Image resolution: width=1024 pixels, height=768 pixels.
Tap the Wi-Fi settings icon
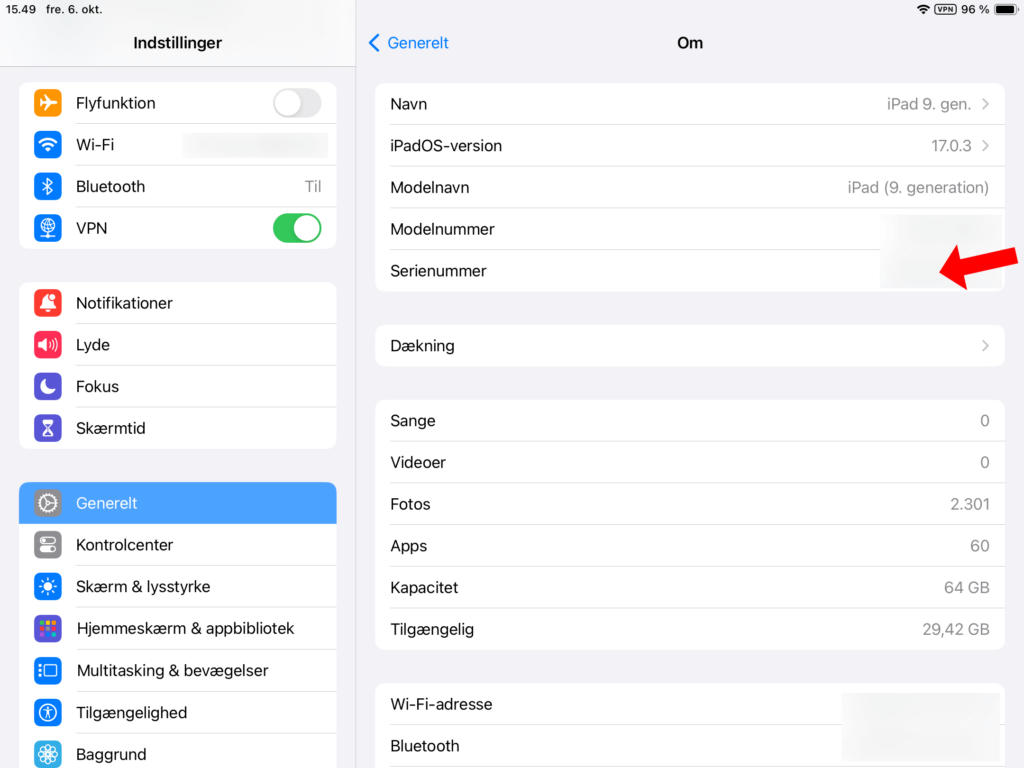click(x=48, y=145)
